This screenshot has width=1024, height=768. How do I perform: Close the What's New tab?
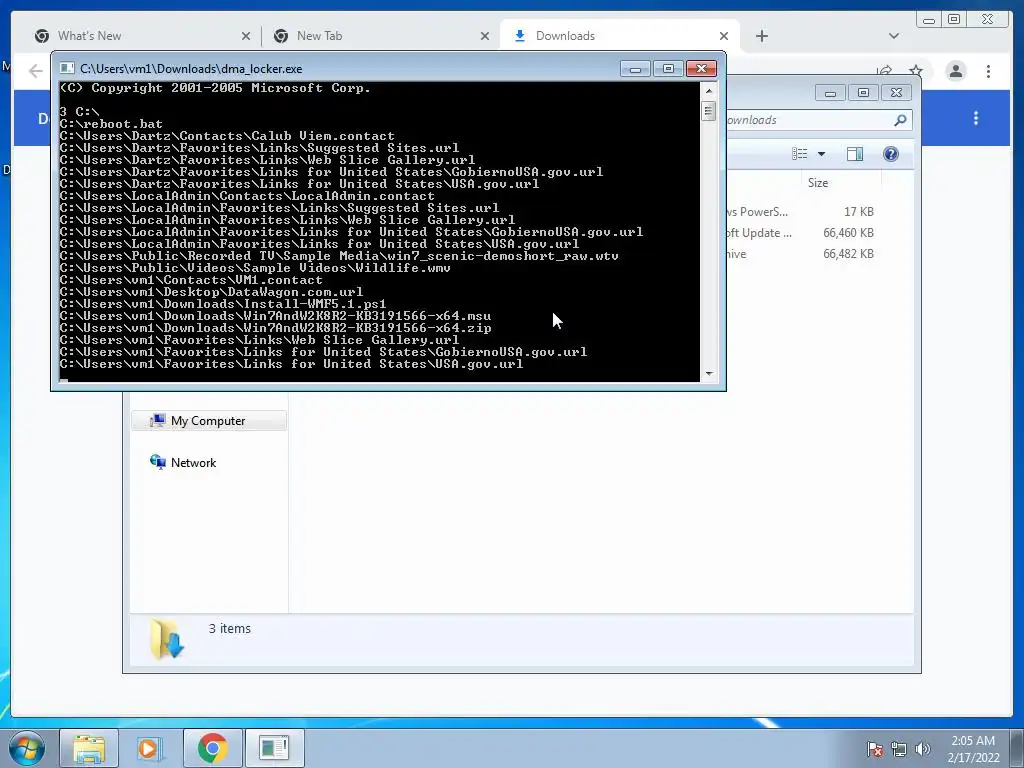point(246,37)
